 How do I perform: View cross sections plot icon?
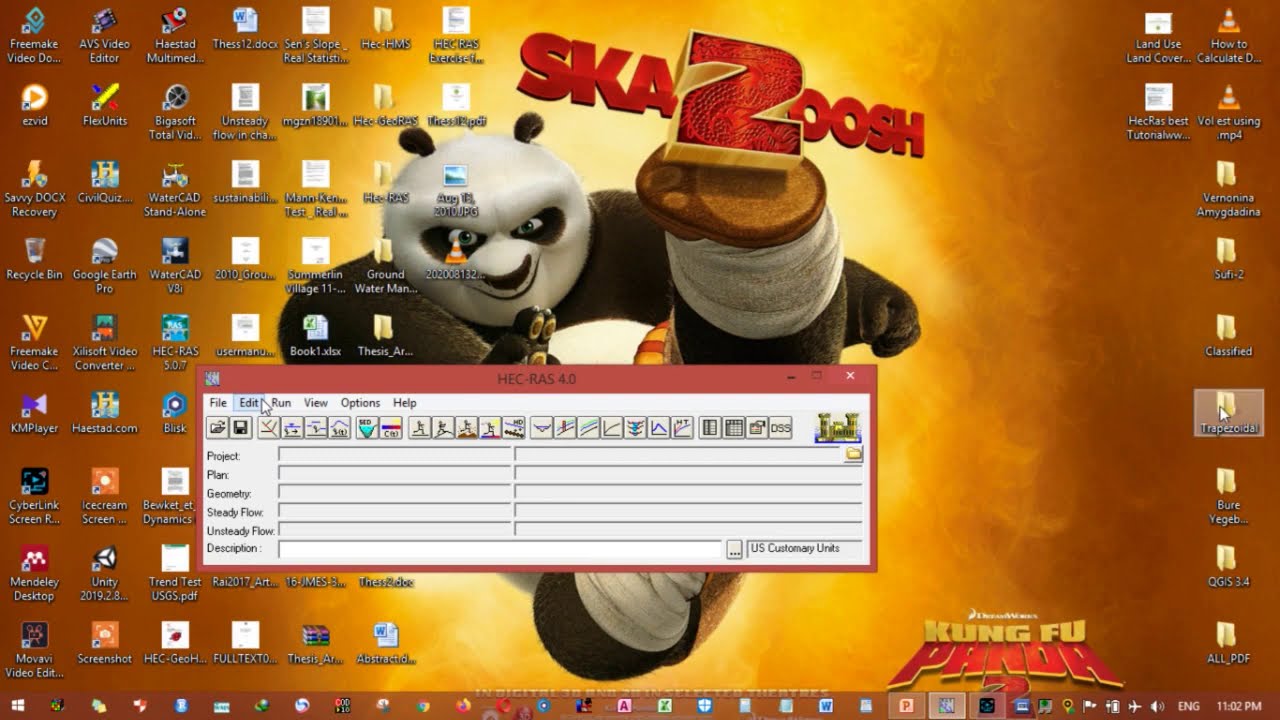(x=541, y=428)
